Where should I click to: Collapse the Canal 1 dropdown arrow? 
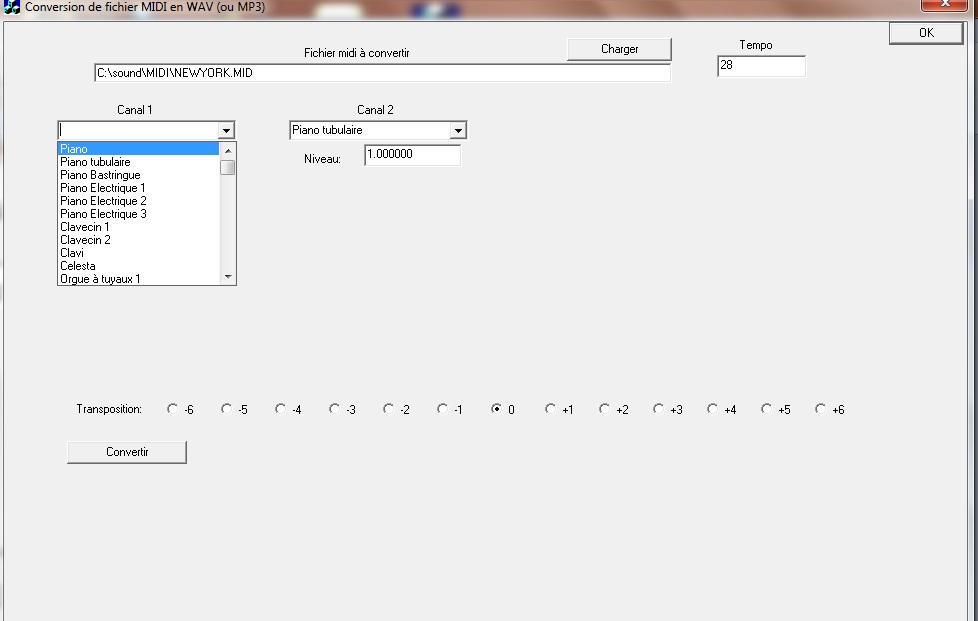coord(226,130)
